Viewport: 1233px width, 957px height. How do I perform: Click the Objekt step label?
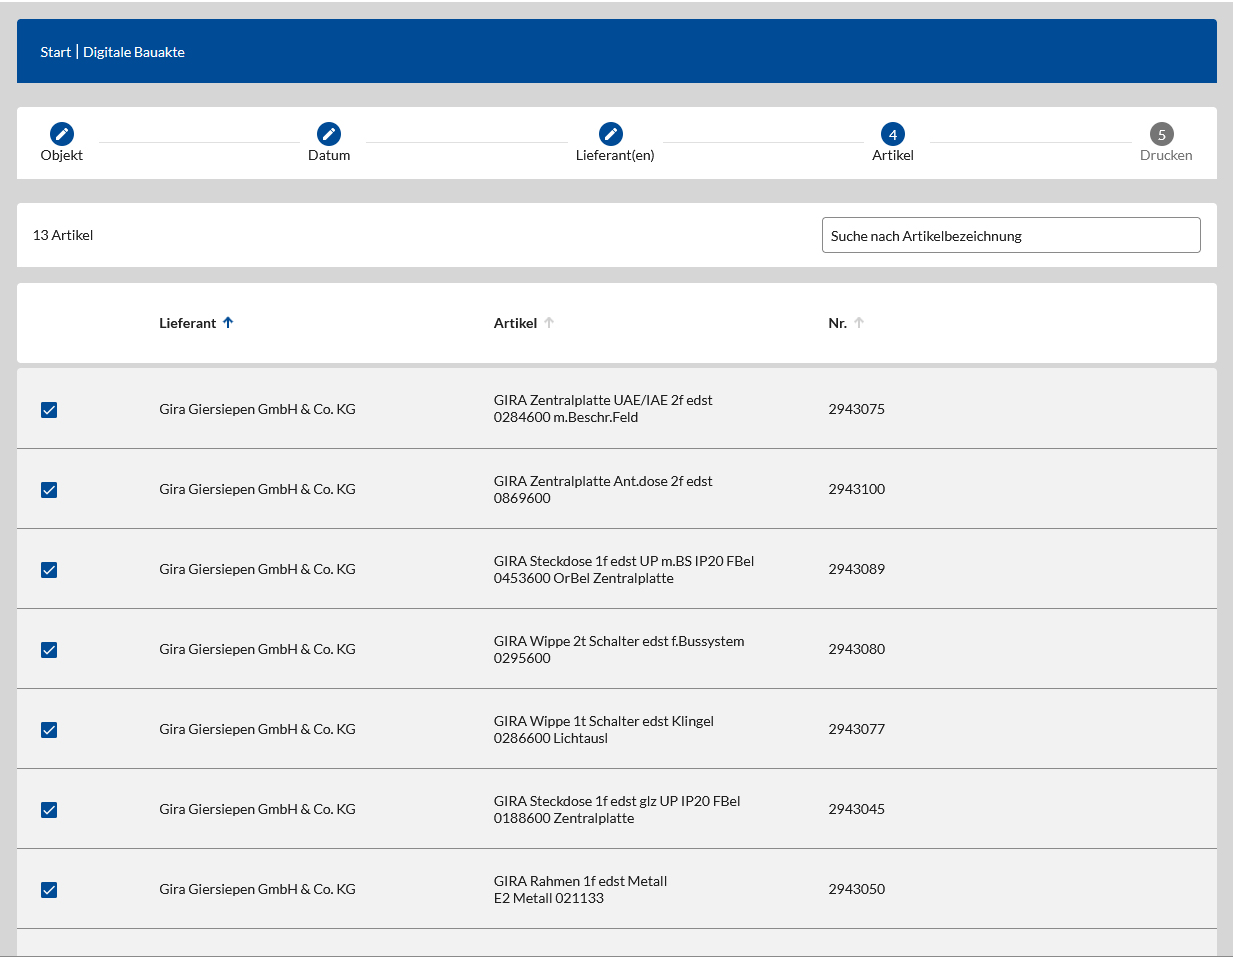[62, 155]
